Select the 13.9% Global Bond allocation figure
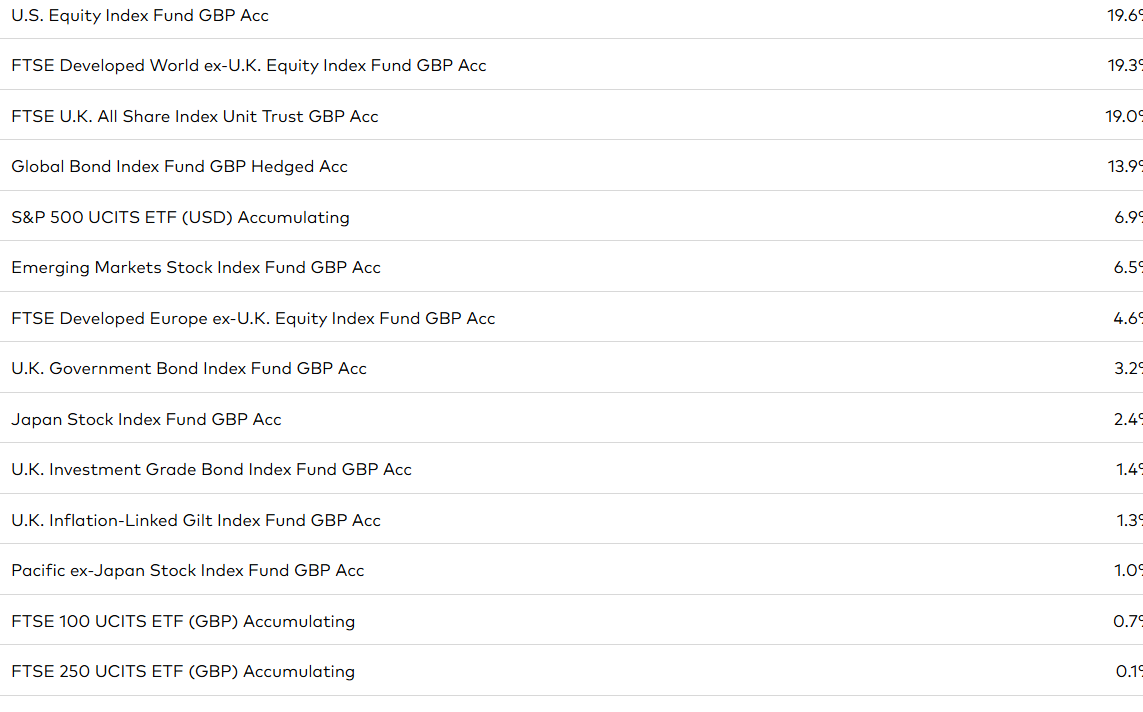Screen dimensions: 1143x712 click(x=1125, y=167)
